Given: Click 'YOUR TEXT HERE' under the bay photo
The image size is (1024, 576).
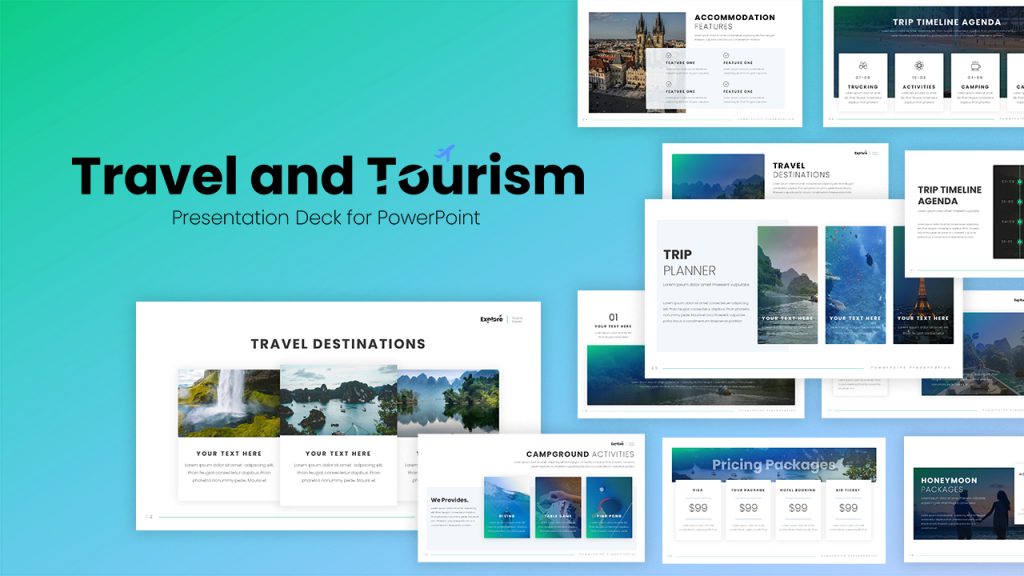Looking at the screenshot, I should (338, 453).
